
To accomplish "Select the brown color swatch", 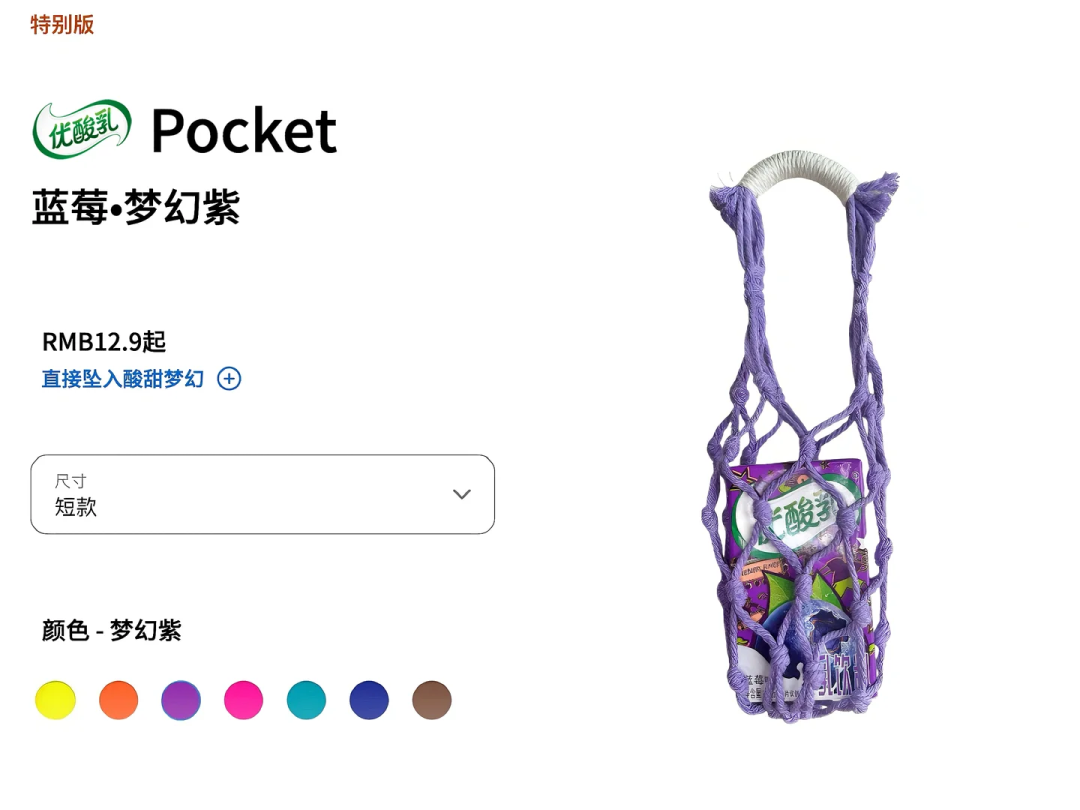I will (432, 700).
